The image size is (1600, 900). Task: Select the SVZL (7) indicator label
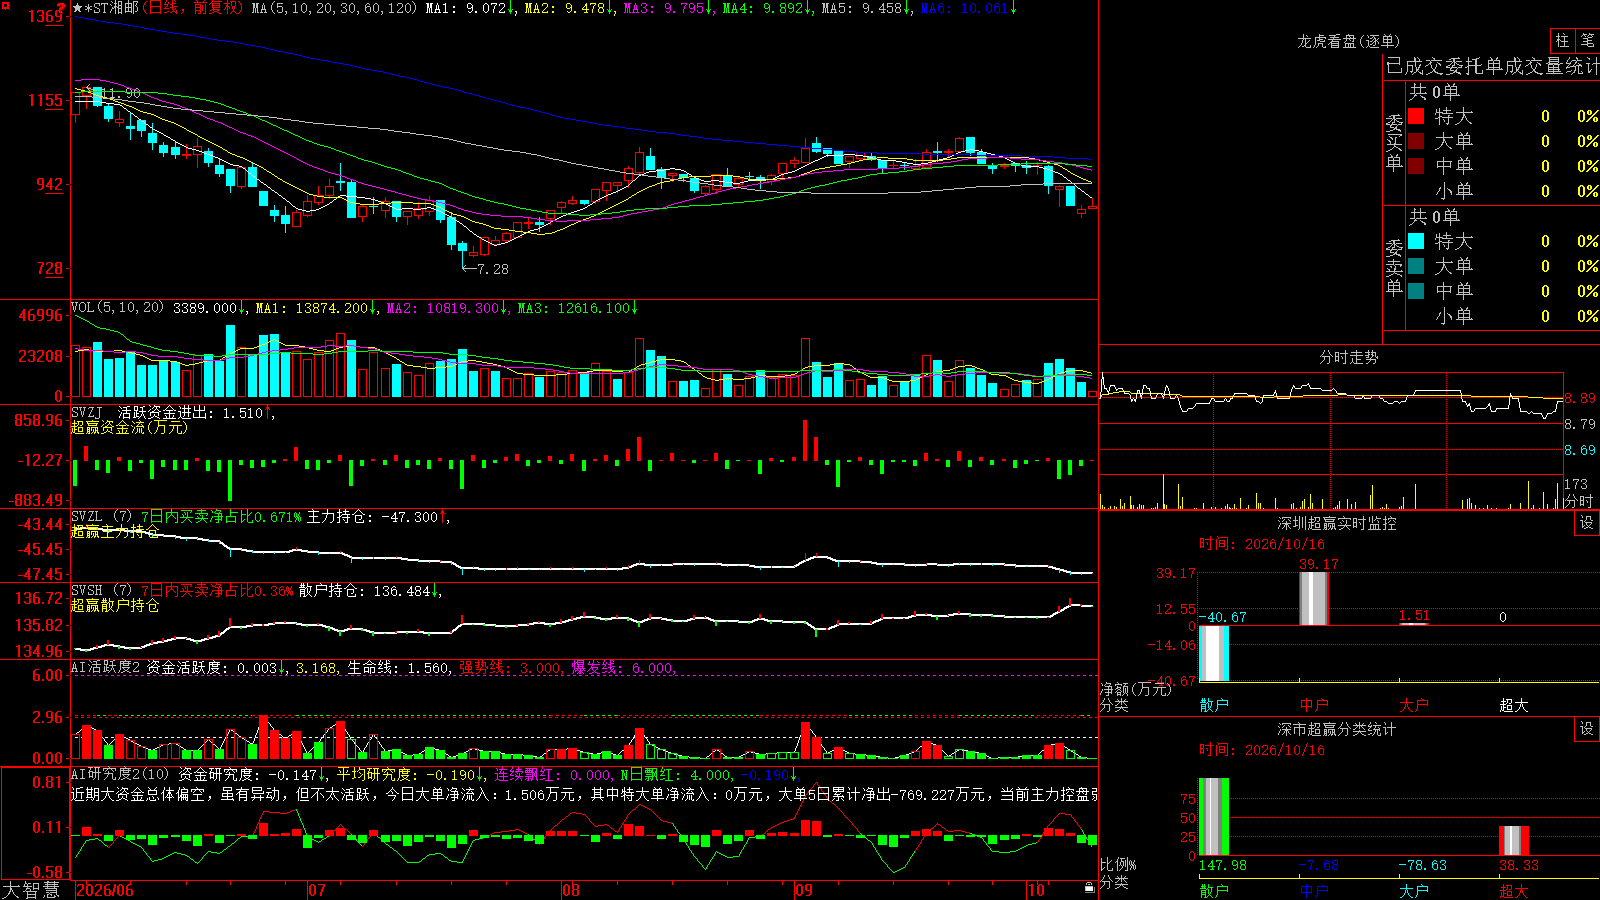(x=101, y=517)
